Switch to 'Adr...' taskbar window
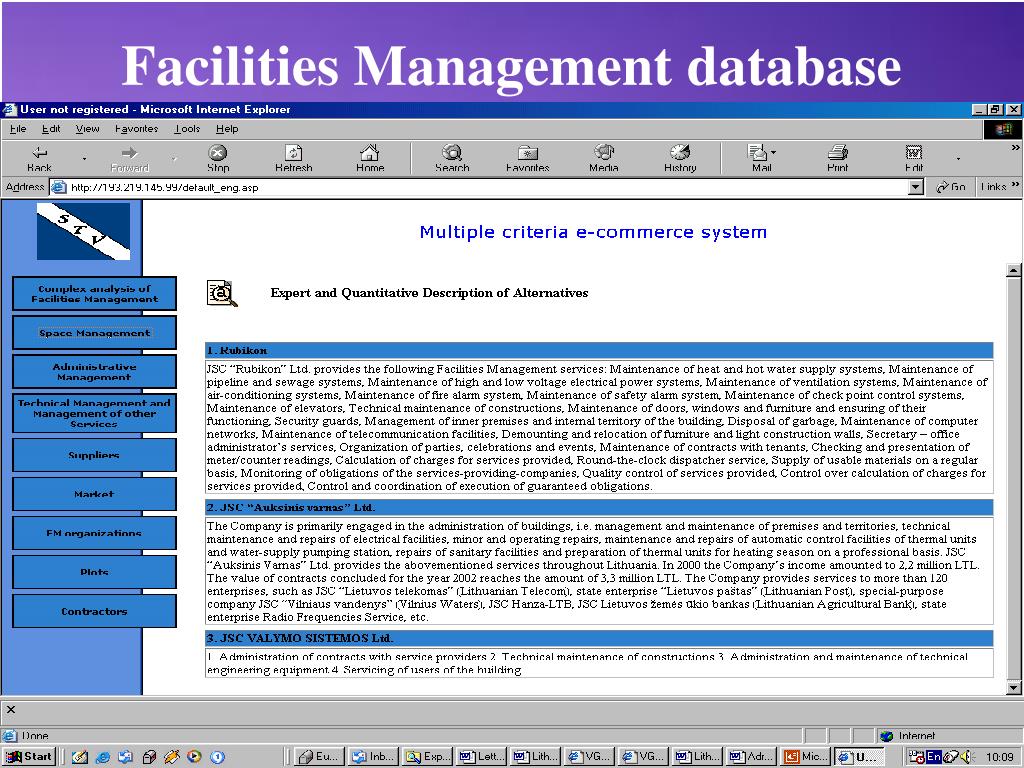Screen dimensions: 1024x768 [752, 756]
